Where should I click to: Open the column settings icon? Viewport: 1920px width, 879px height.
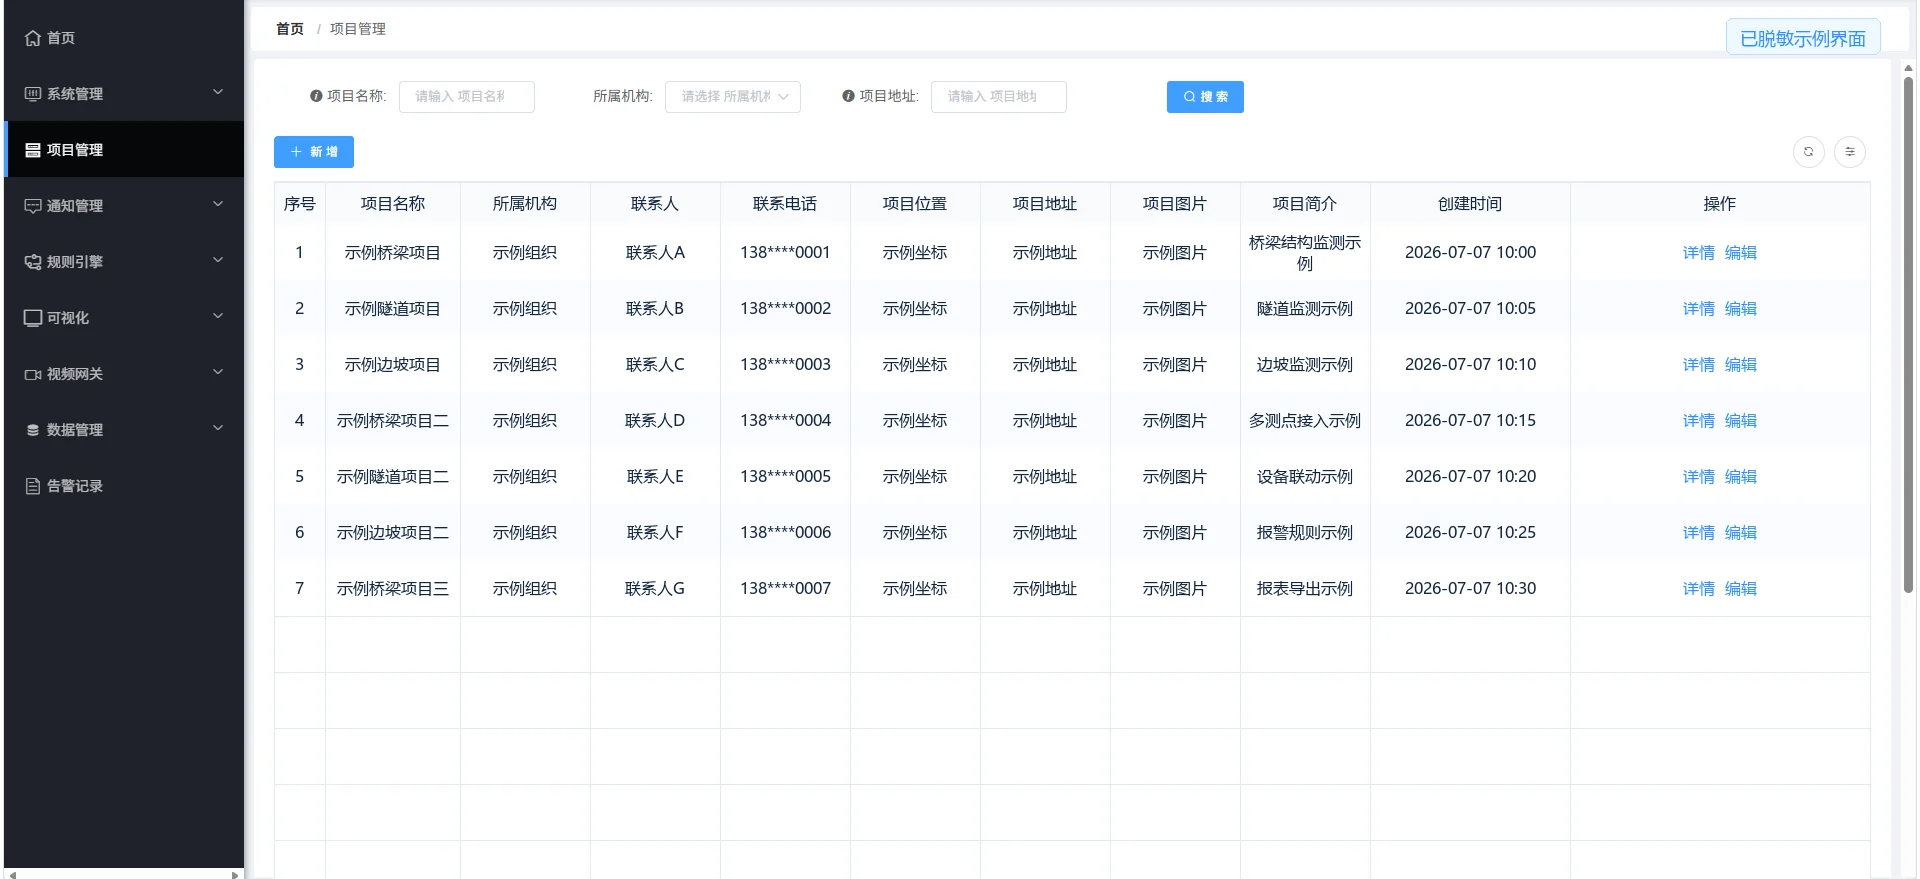(x=1850, y=152)
